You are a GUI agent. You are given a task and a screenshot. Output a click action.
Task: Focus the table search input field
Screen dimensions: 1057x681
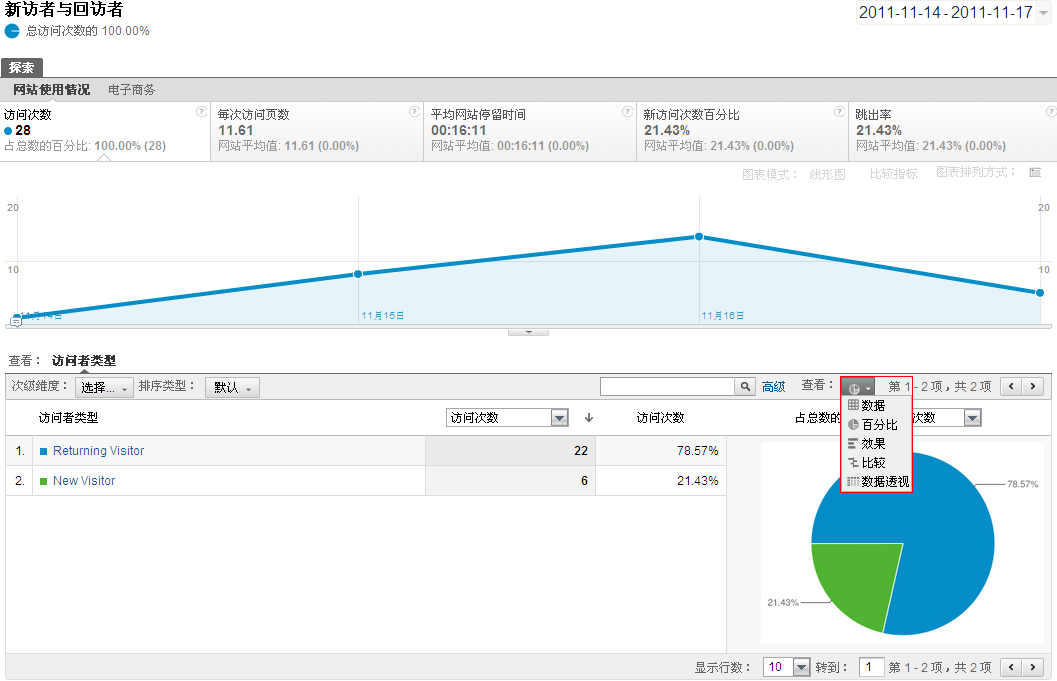667,386
